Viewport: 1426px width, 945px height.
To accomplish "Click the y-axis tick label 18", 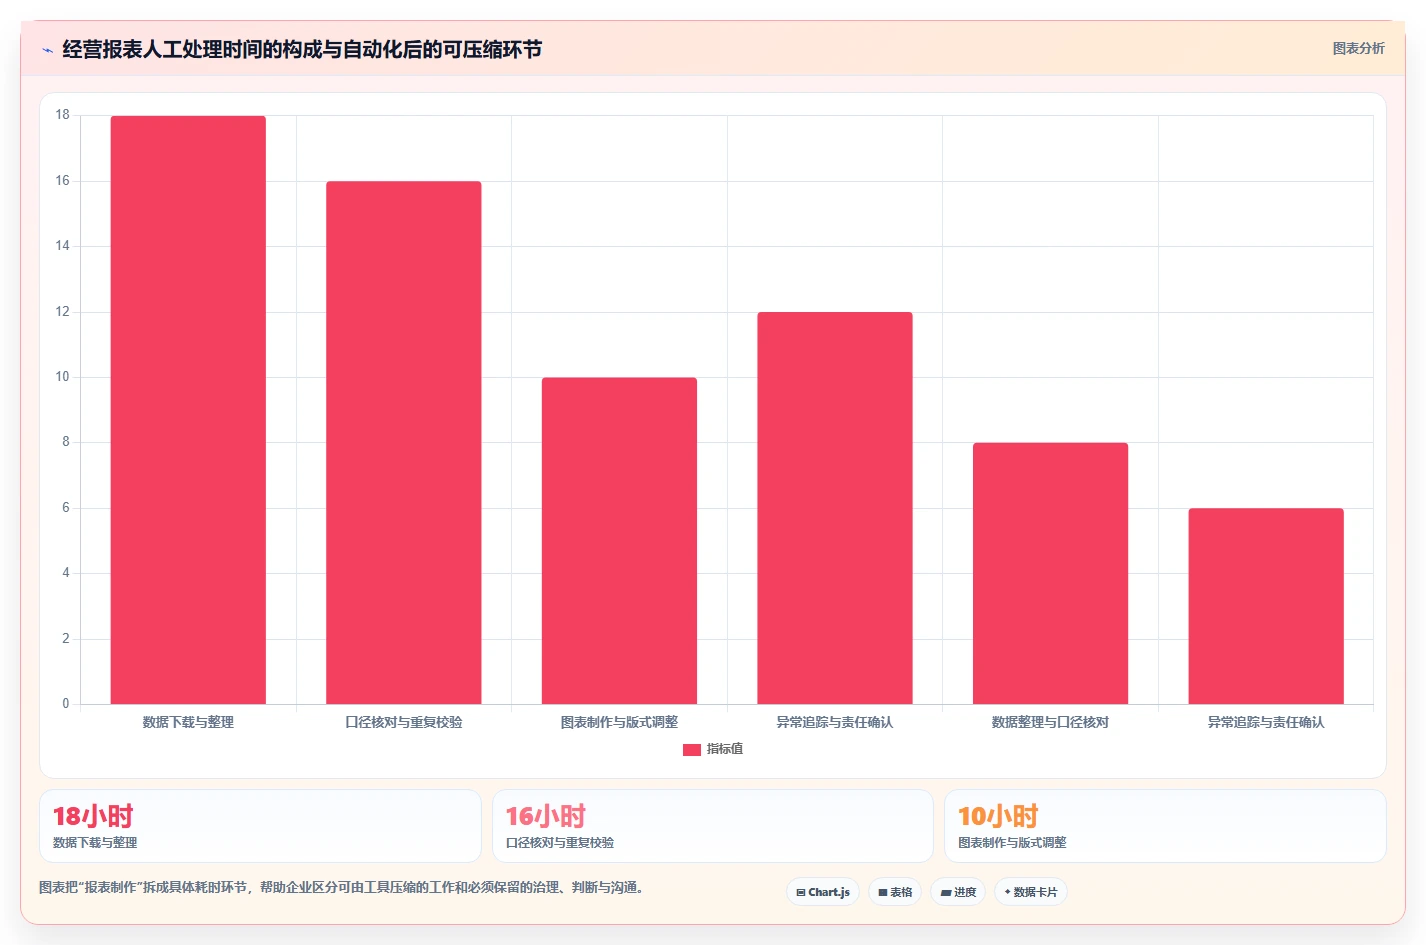I will 63,115.
